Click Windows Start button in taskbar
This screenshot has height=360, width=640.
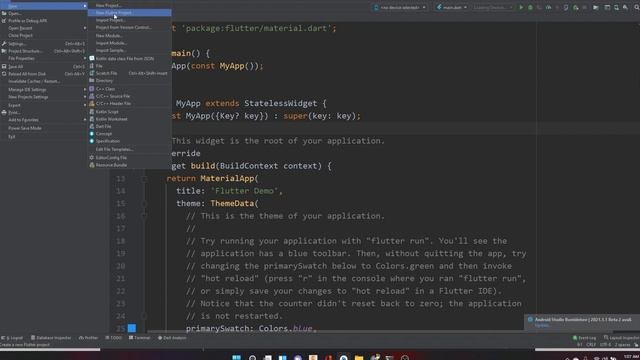pos(236,358)
